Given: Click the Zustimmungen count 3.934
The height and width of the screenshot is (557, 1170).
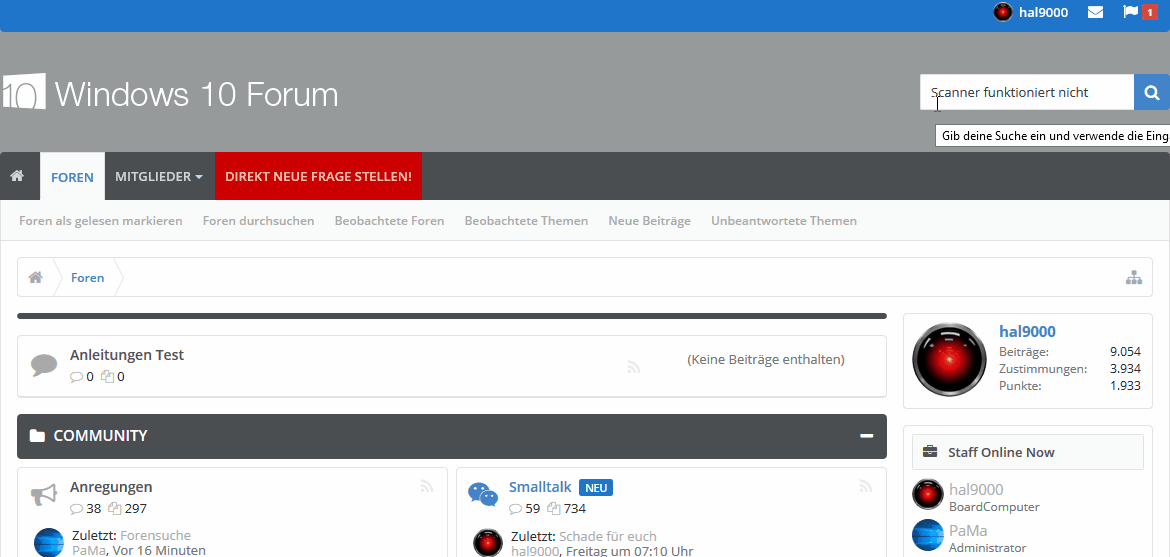Looking at the screenshot, I should click(x=1125, y=369).
